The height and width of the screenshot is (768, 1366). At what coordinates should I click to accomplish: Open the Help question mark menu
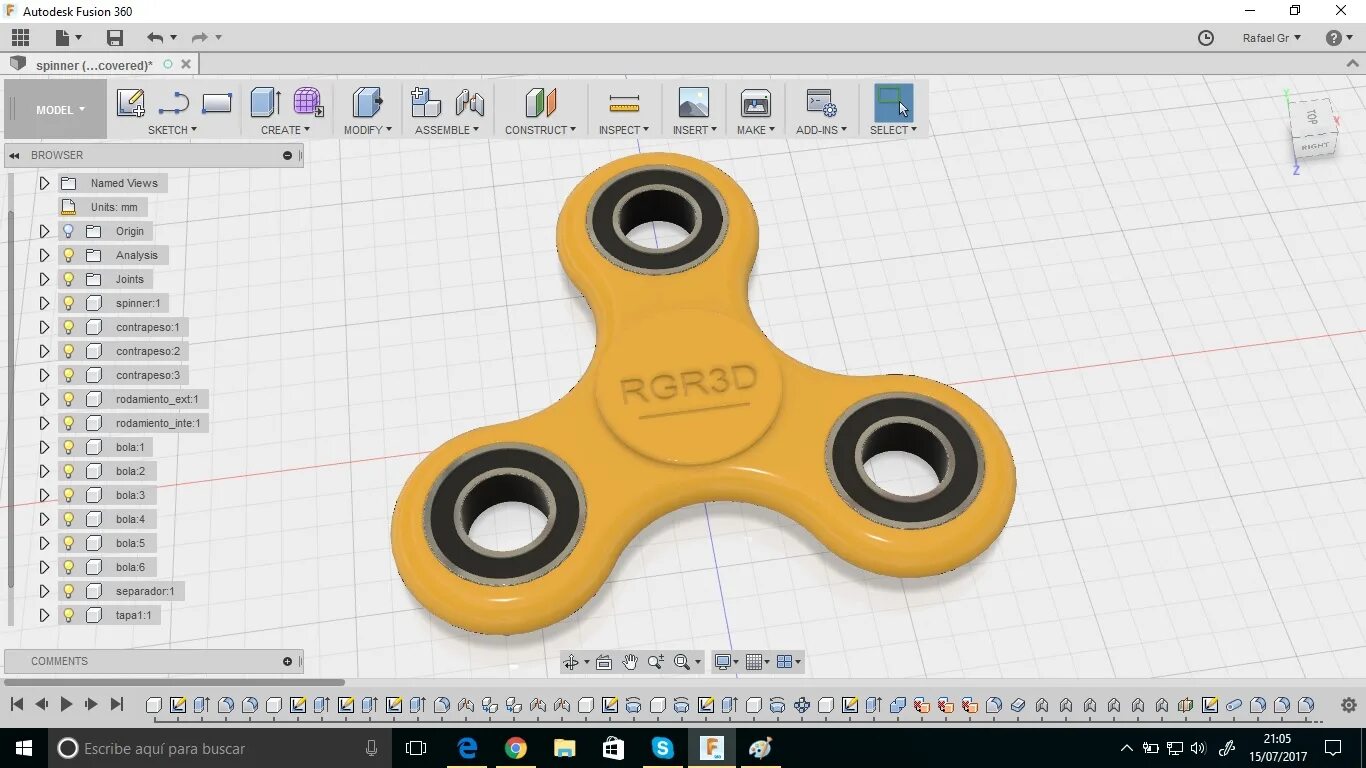tap(1339, 38)
